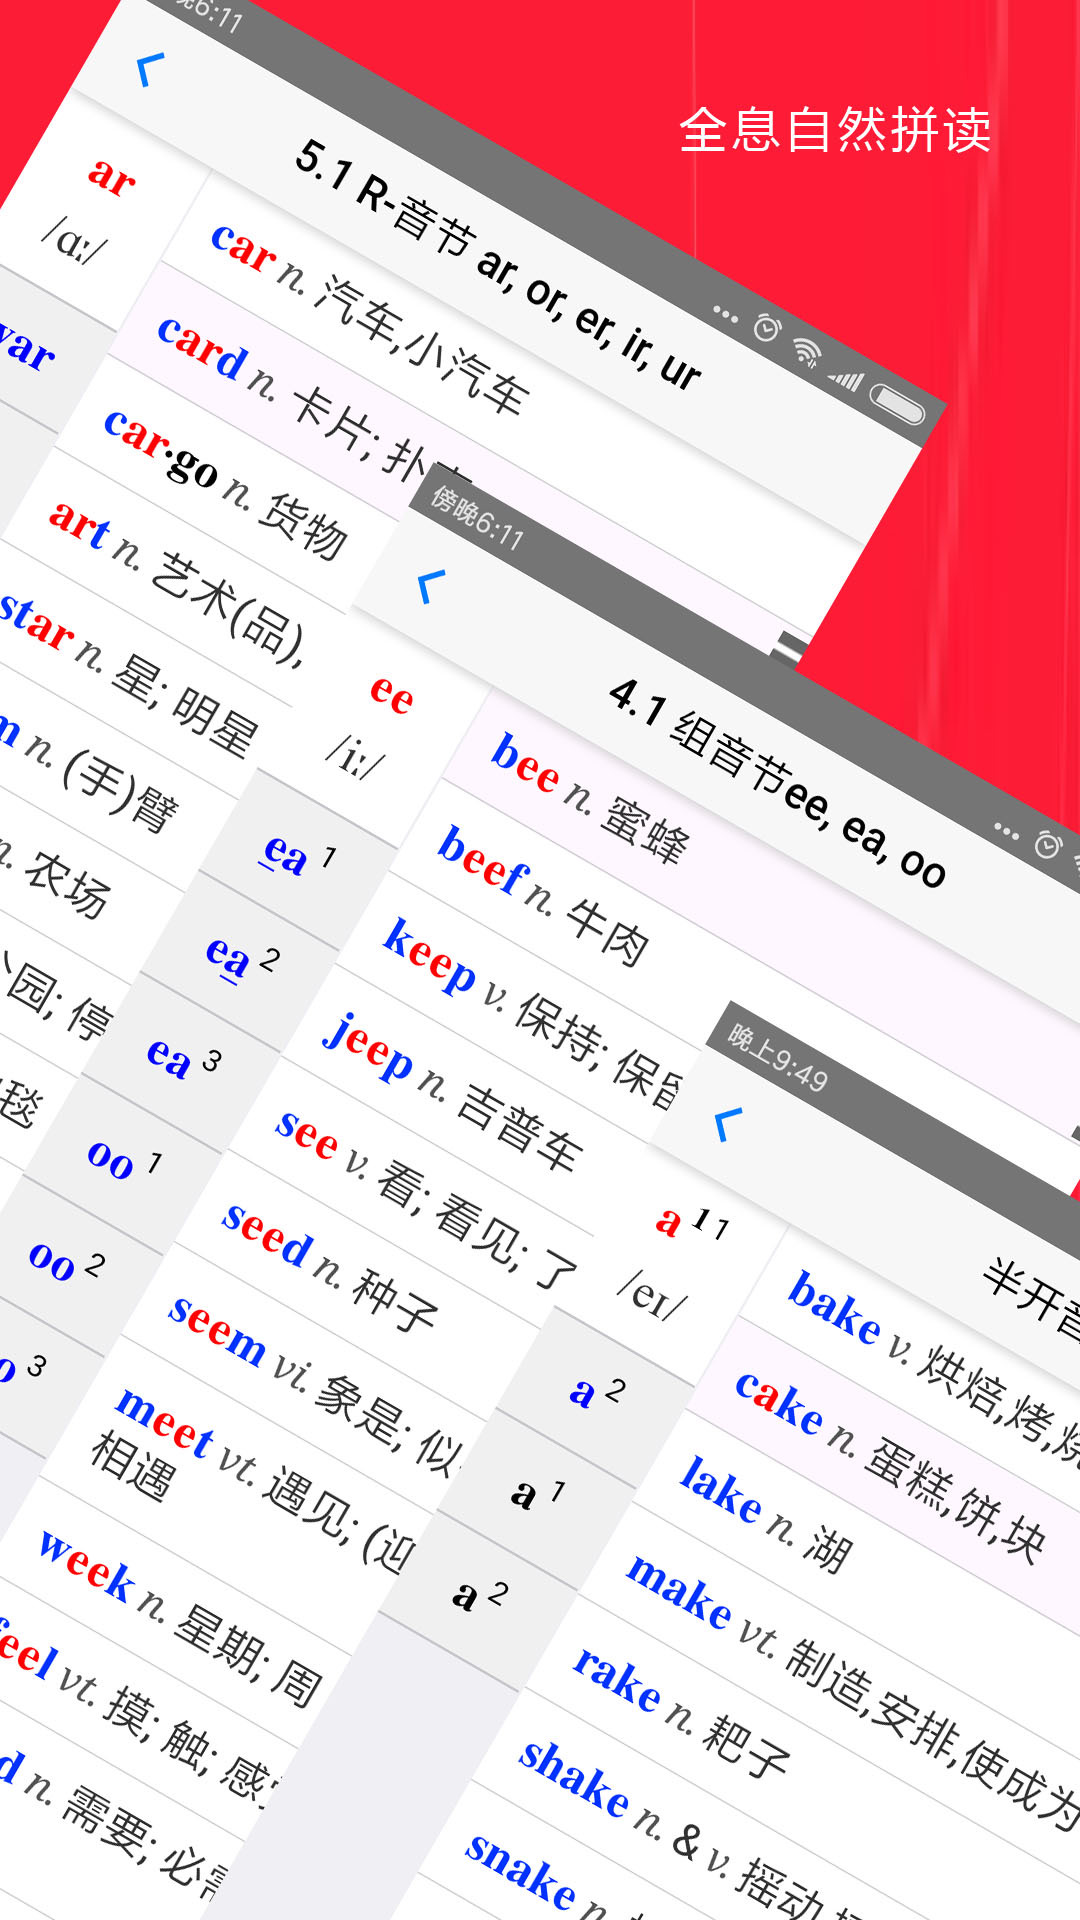The width and height of the screenshot is (1080, 1920).
Task: Tap back arrow on R-音节 screen
Action: click(150, 70)
